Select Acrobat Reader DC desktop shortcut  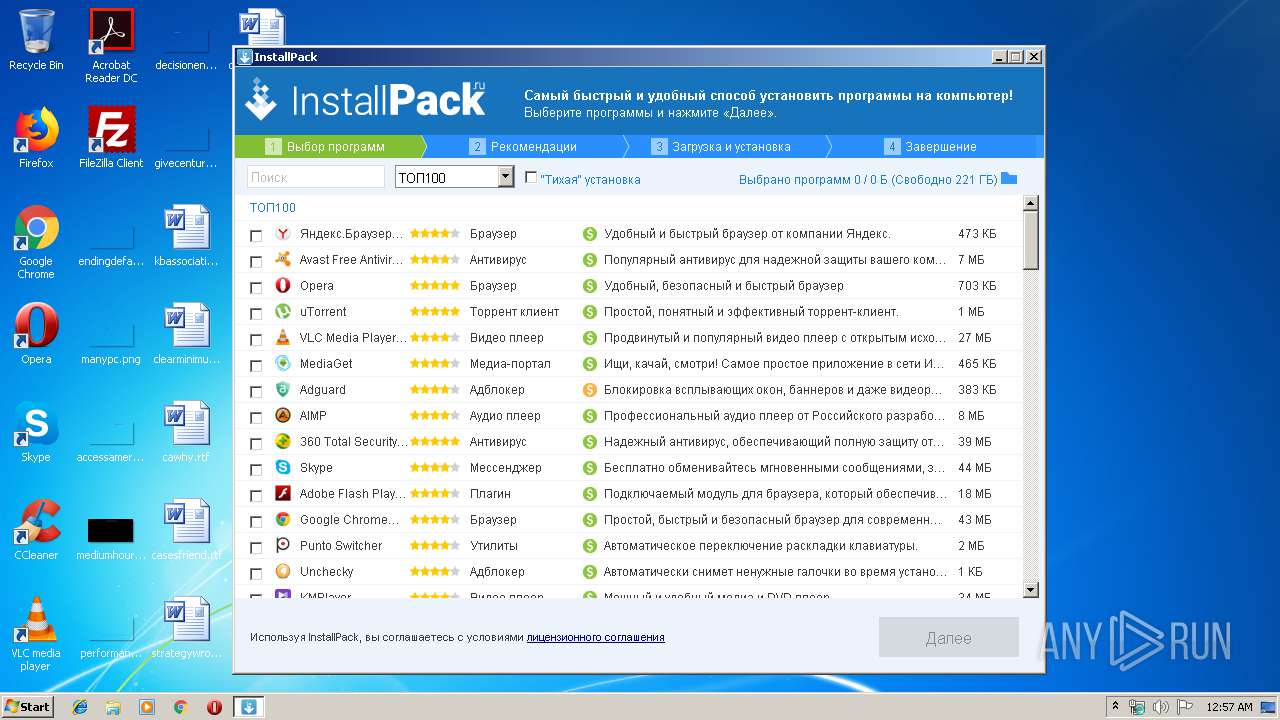click(111, 46)
